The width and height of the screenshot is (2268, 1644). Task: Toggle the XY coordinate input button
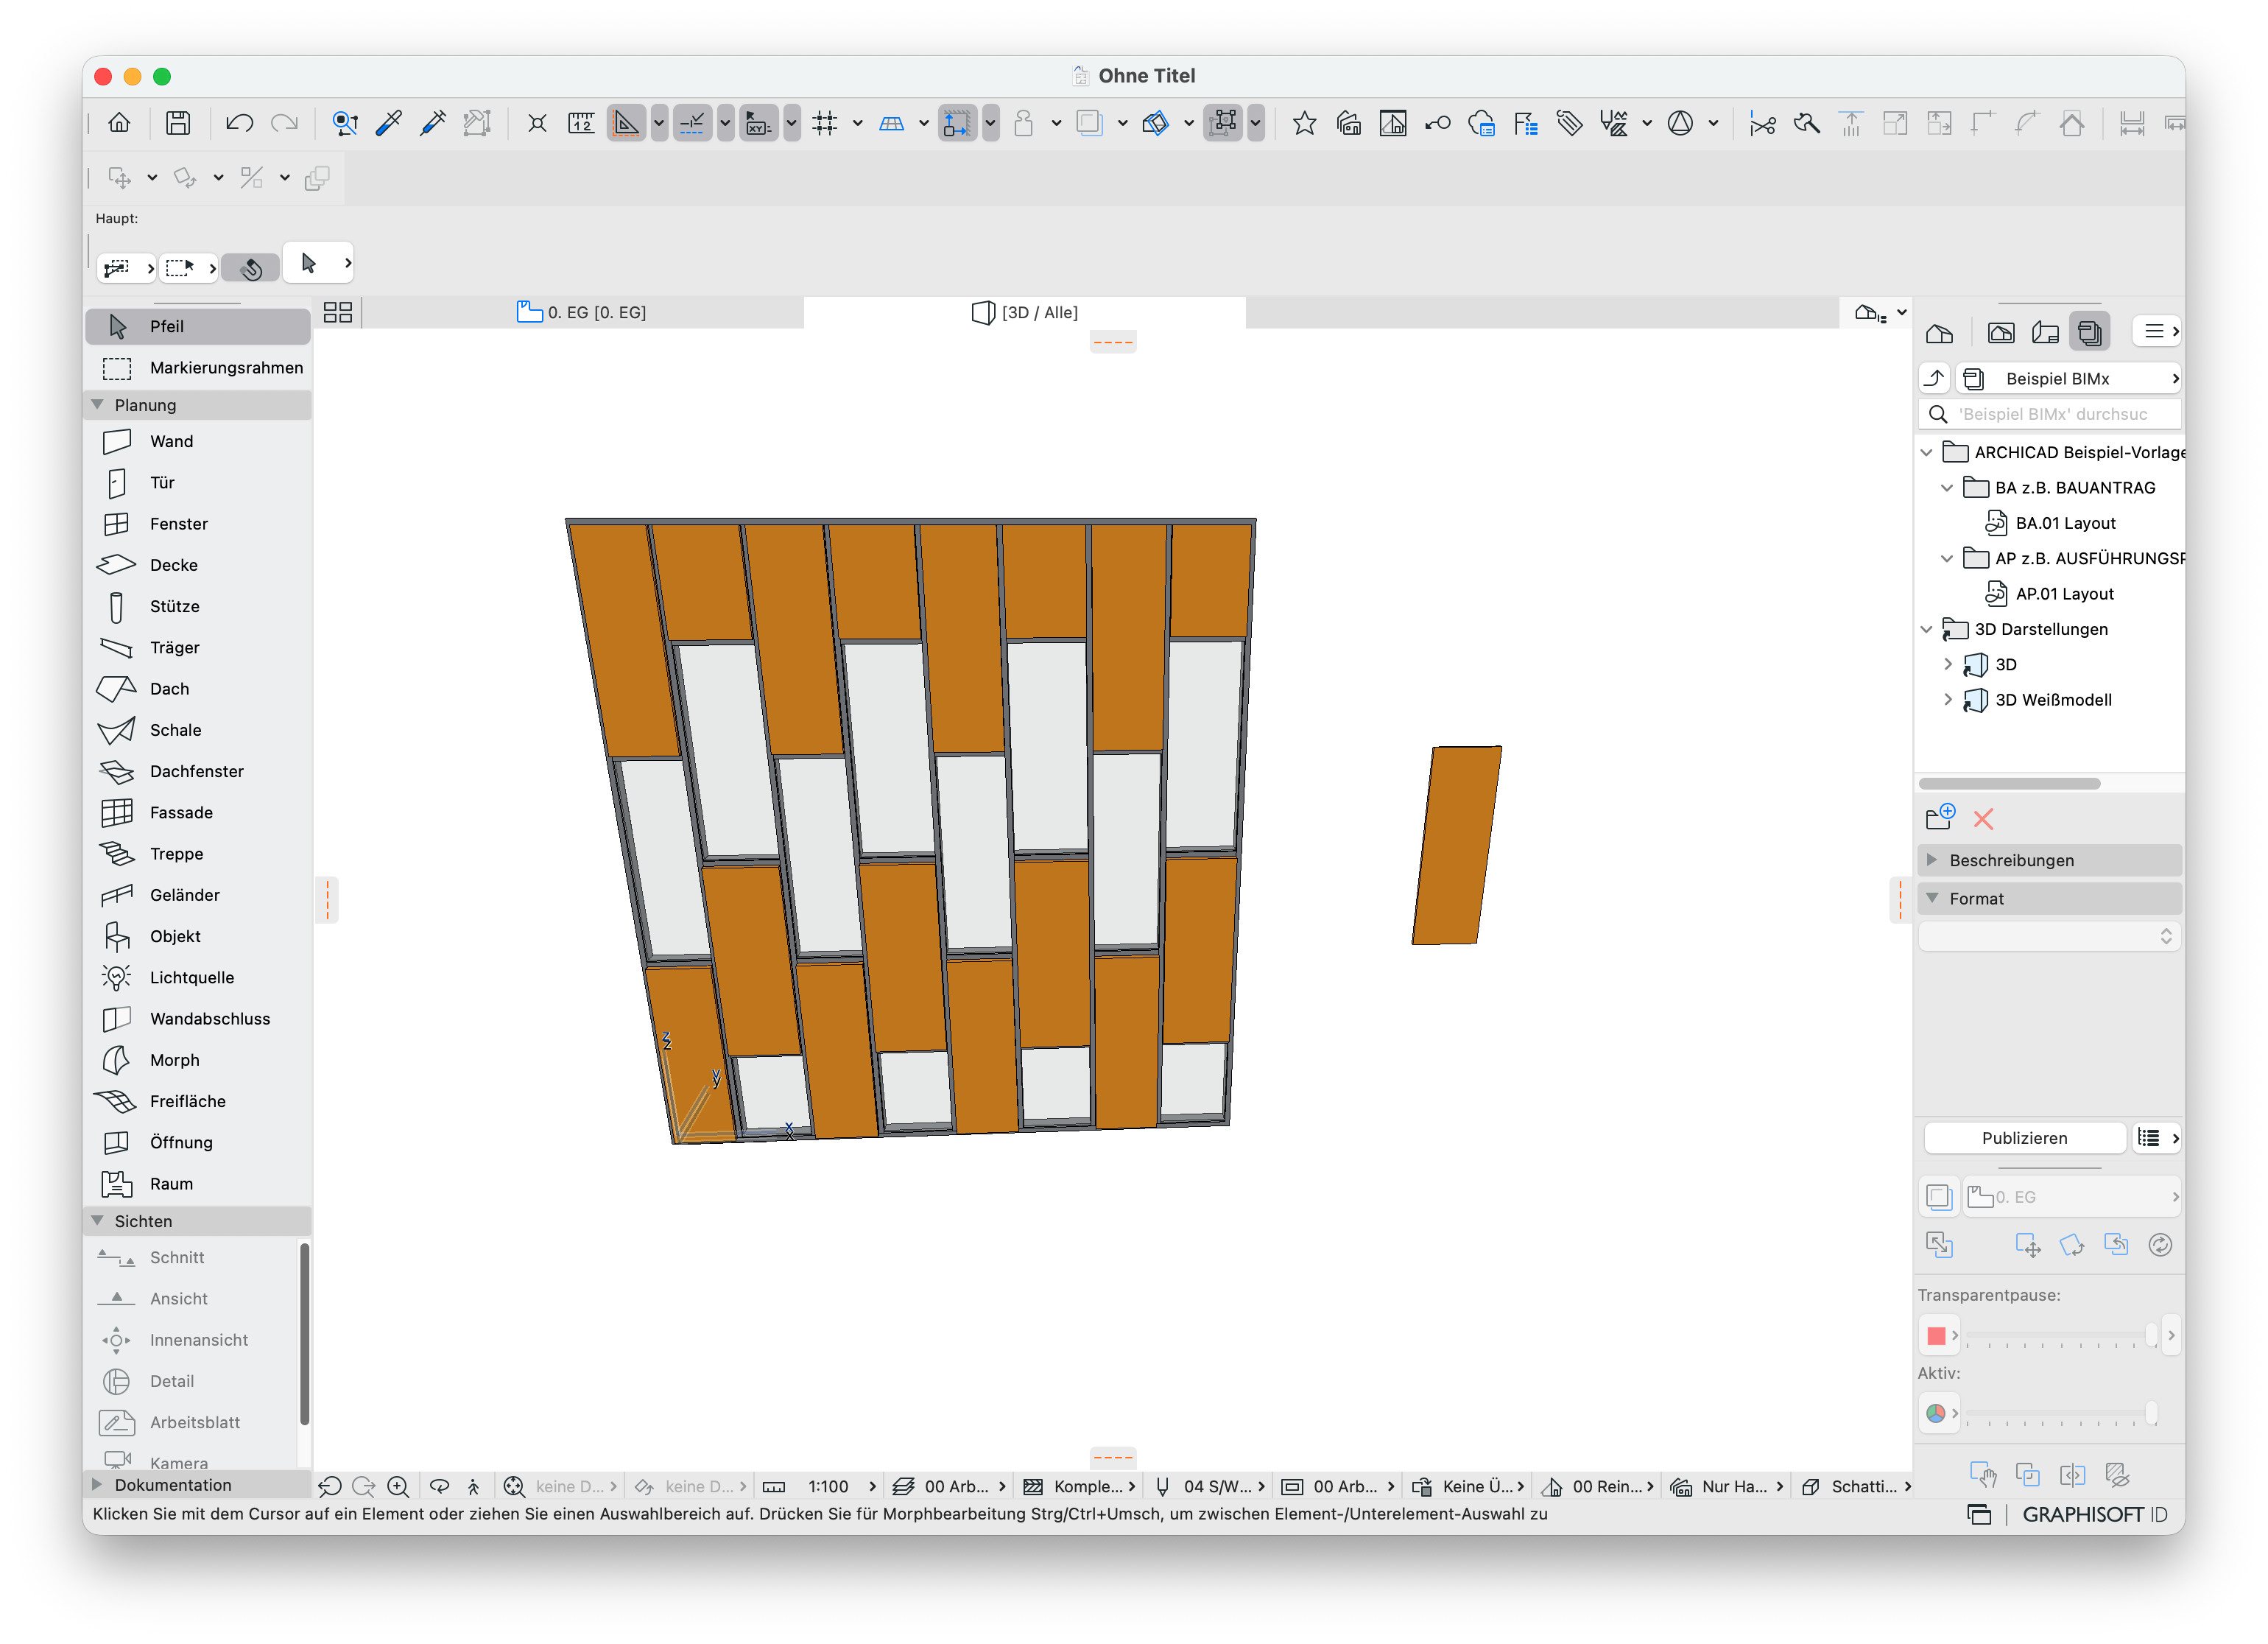pos(758,123)
